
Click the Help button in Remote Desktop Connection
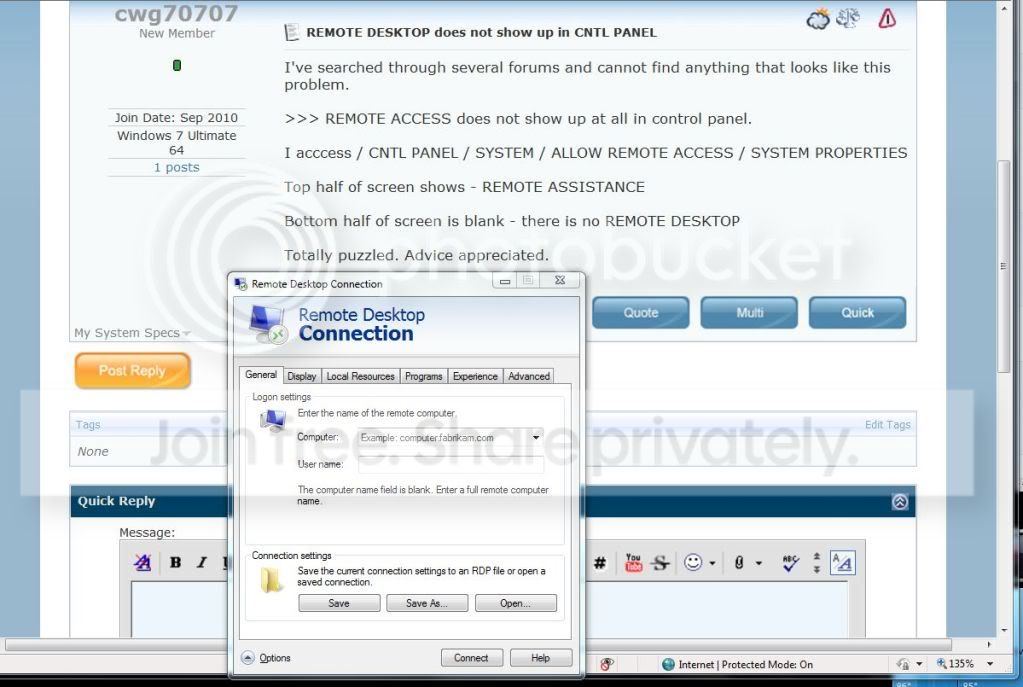click(x=540, y=658)
